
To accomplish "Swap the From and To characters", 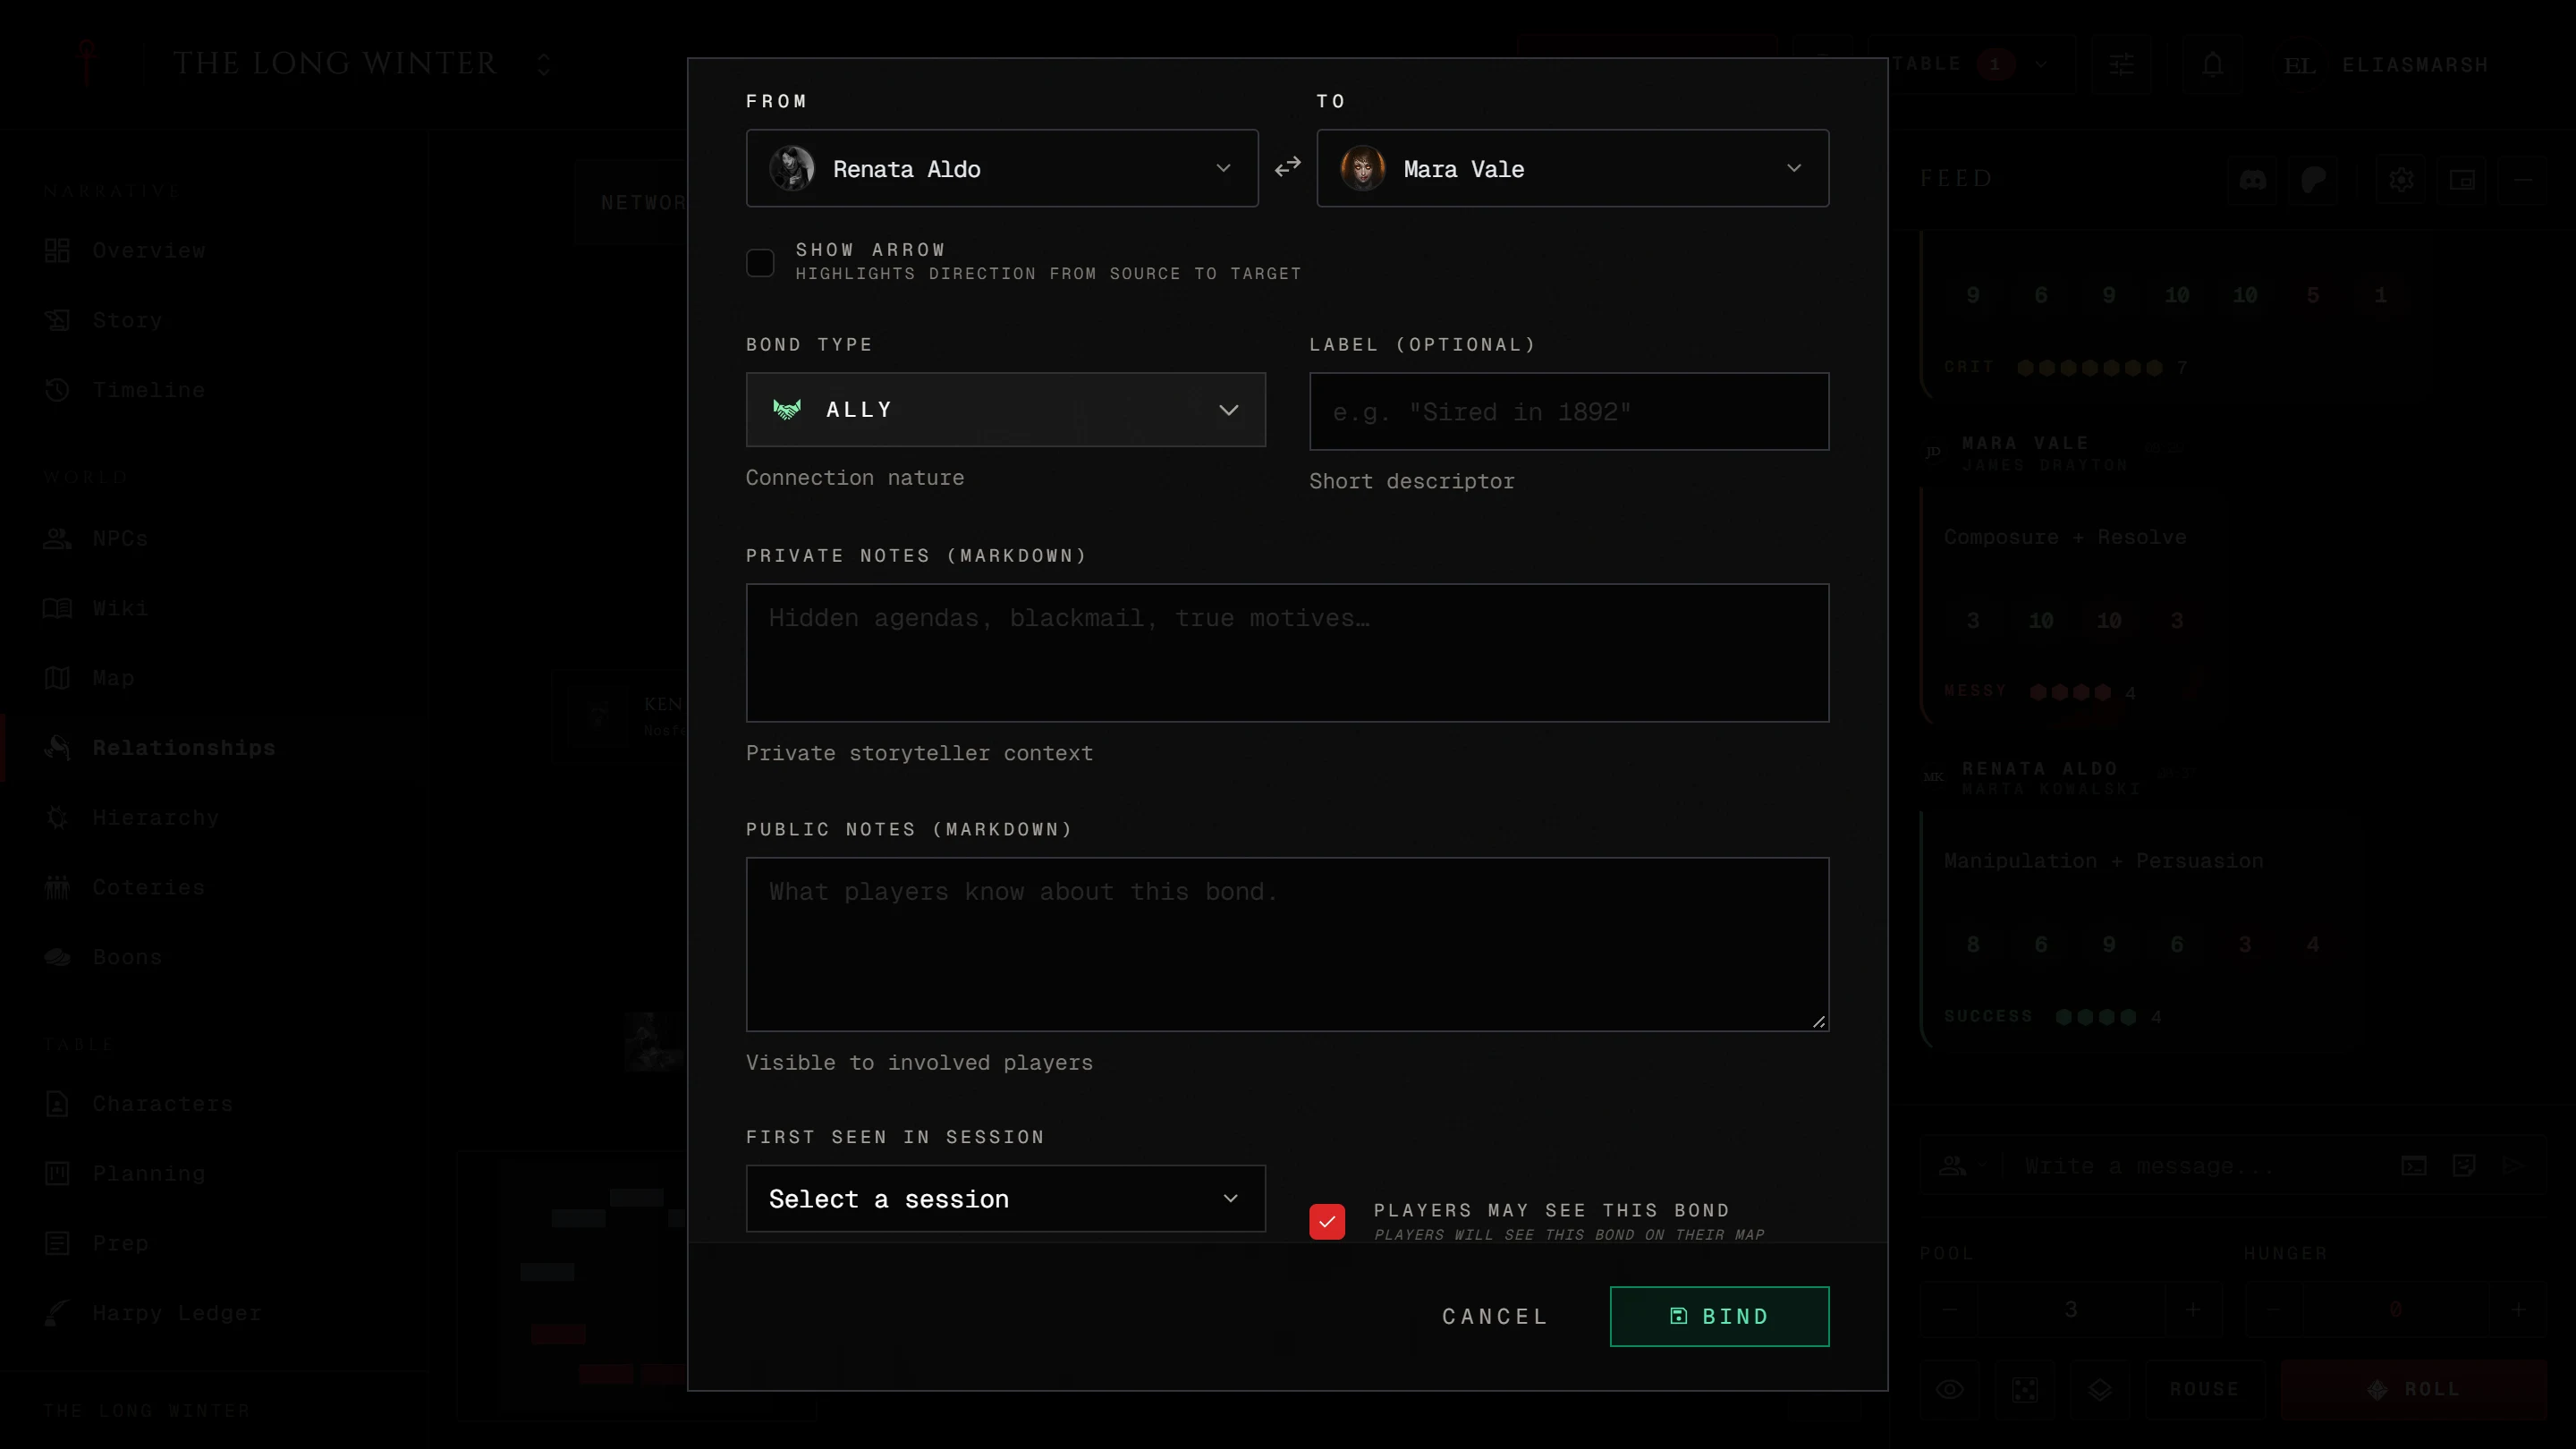I will (1287, 167).
